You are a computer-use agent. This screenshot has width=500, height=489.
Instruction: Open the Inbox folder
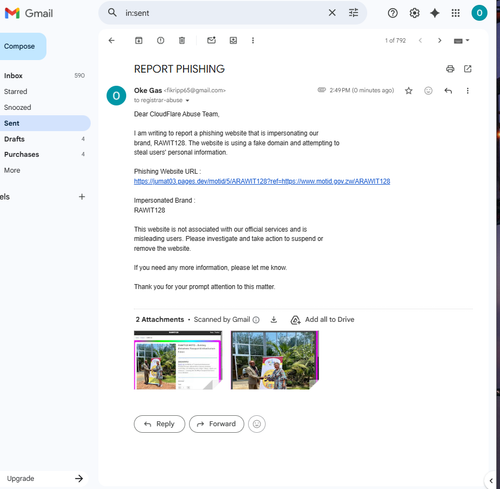tap(44, 76)
